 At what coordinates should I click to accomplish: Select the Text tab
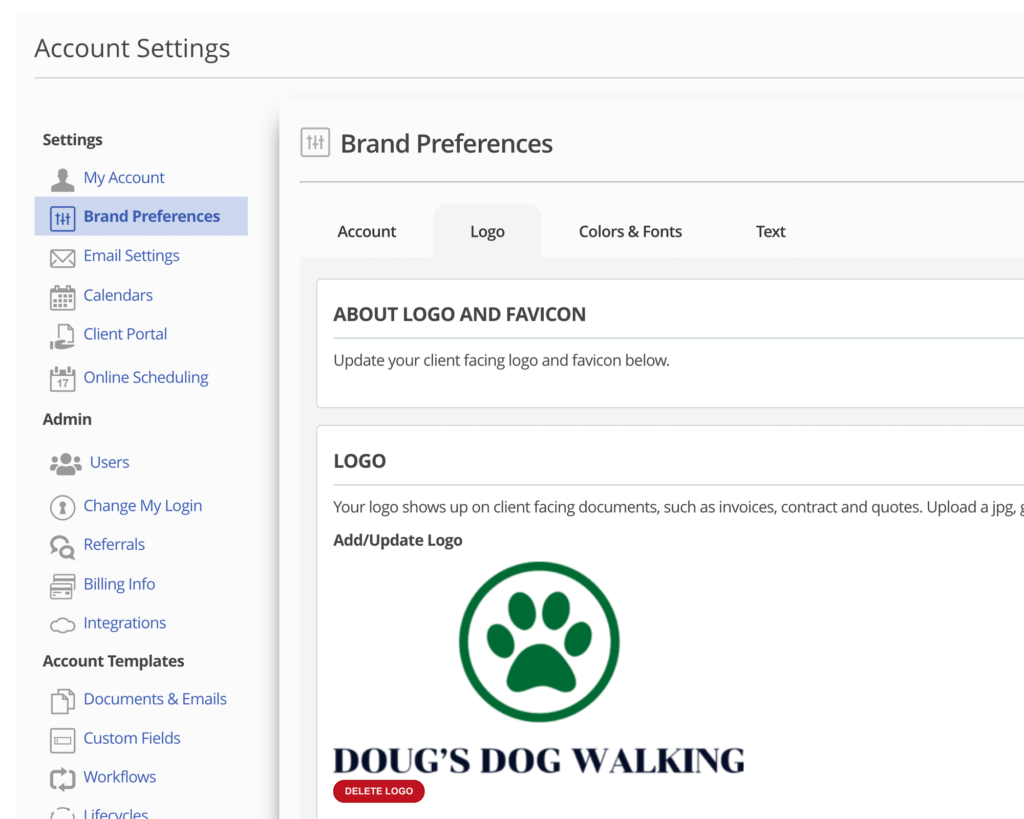(x=770, y=232)
